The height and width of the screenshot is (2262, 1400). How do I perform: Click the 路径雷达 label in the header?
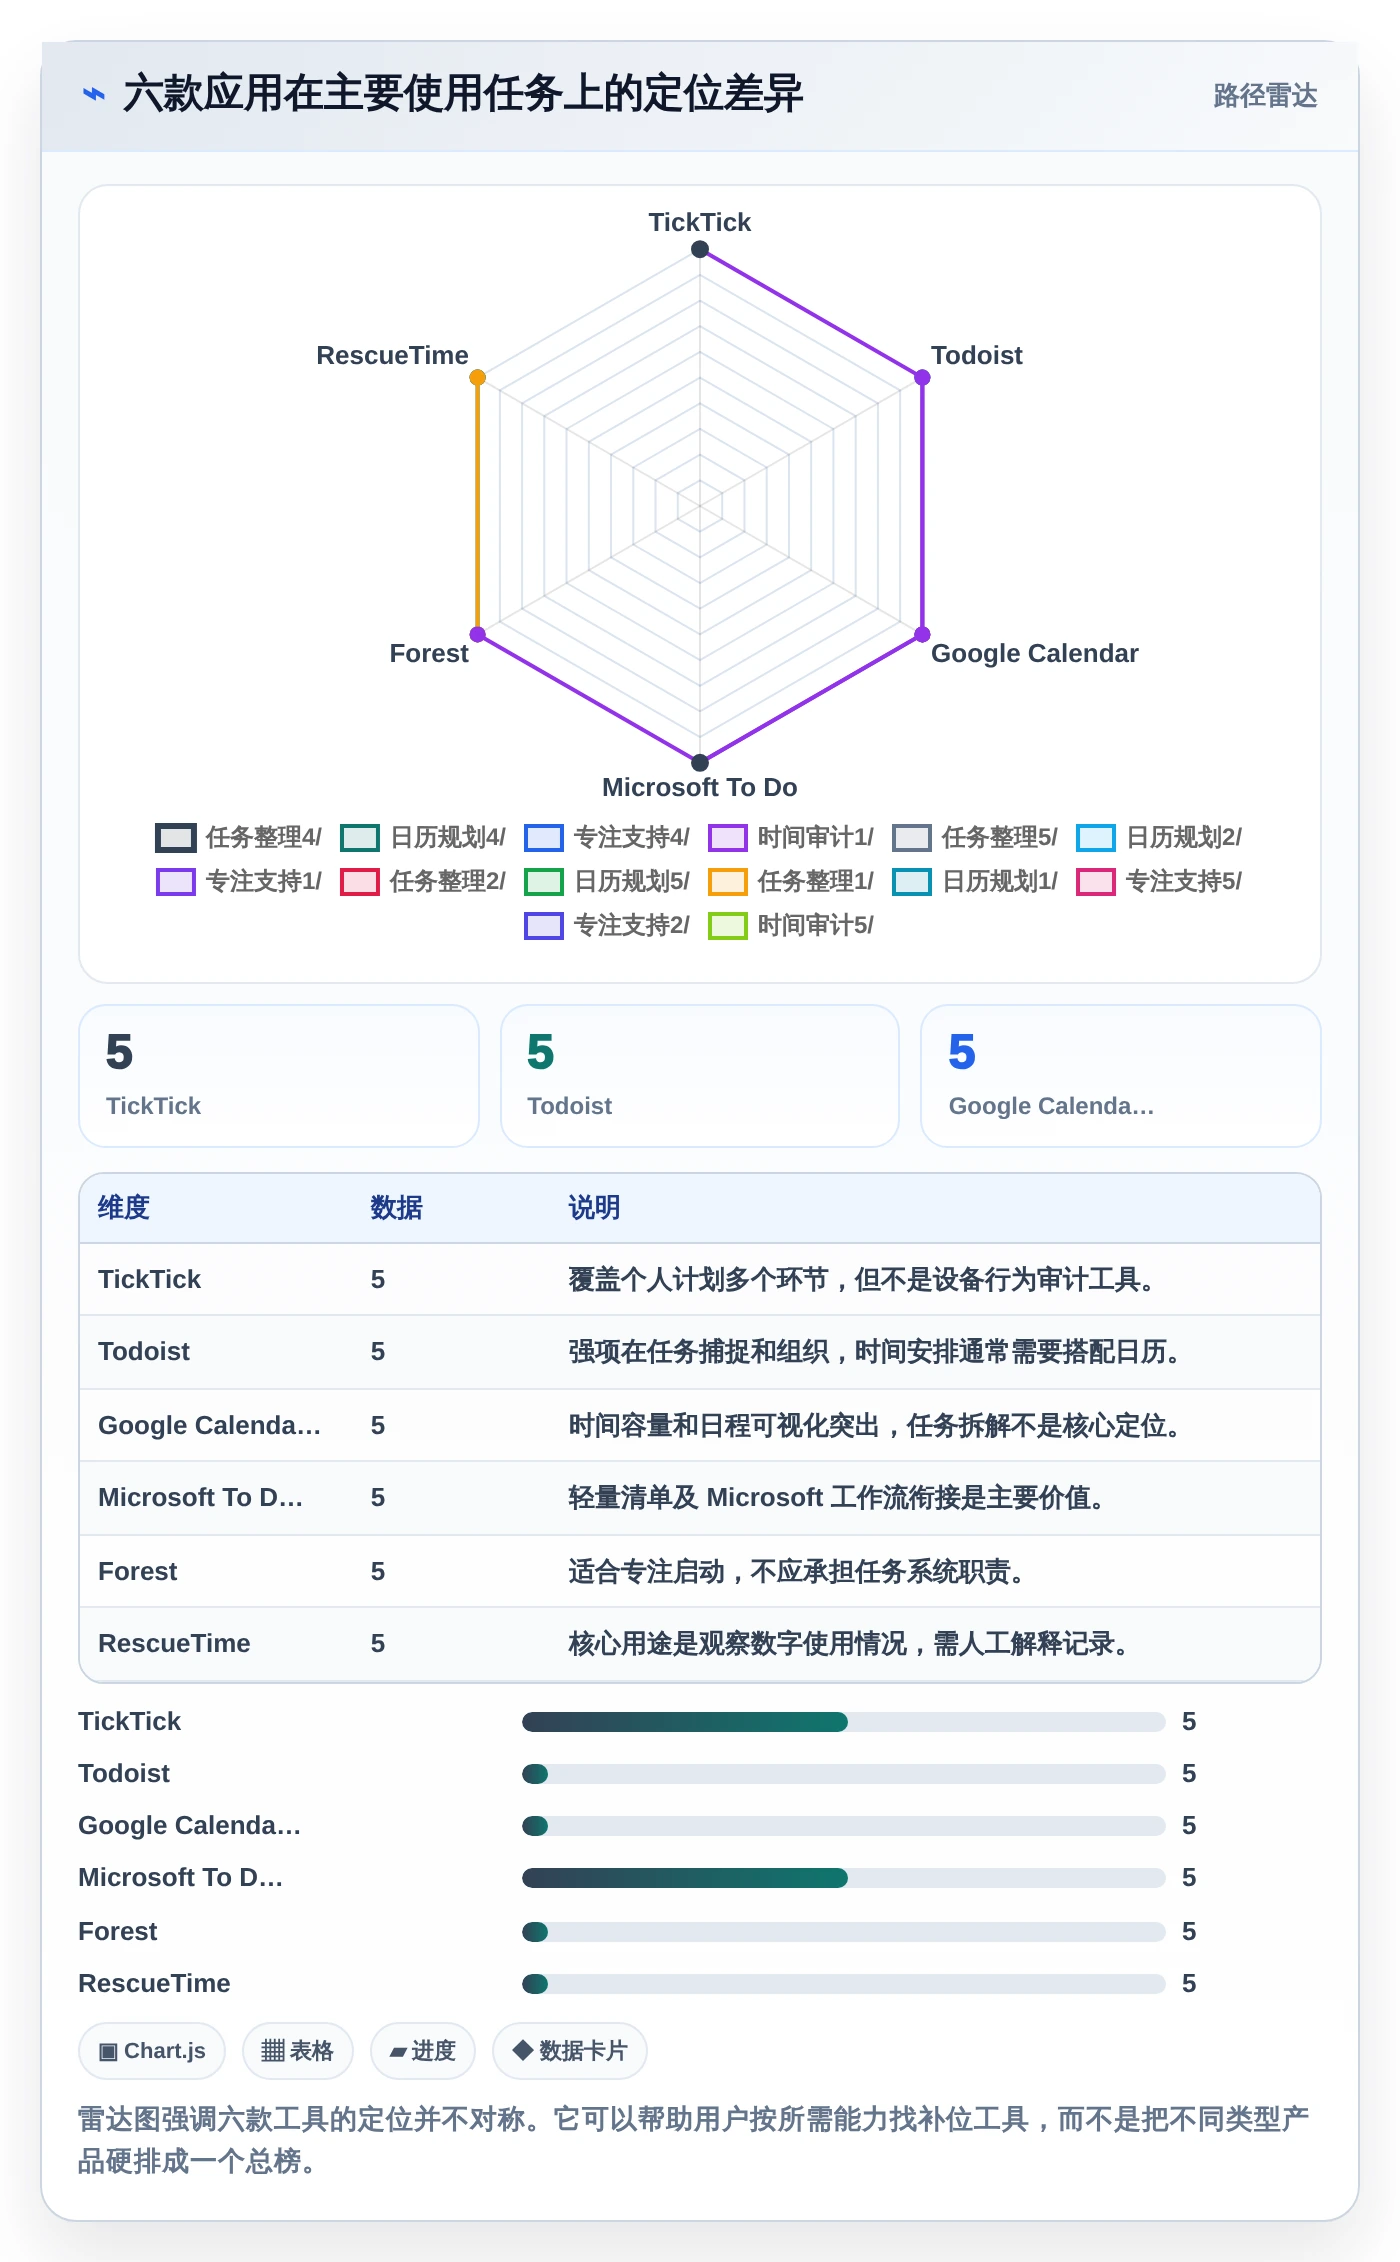point(1265,96)
